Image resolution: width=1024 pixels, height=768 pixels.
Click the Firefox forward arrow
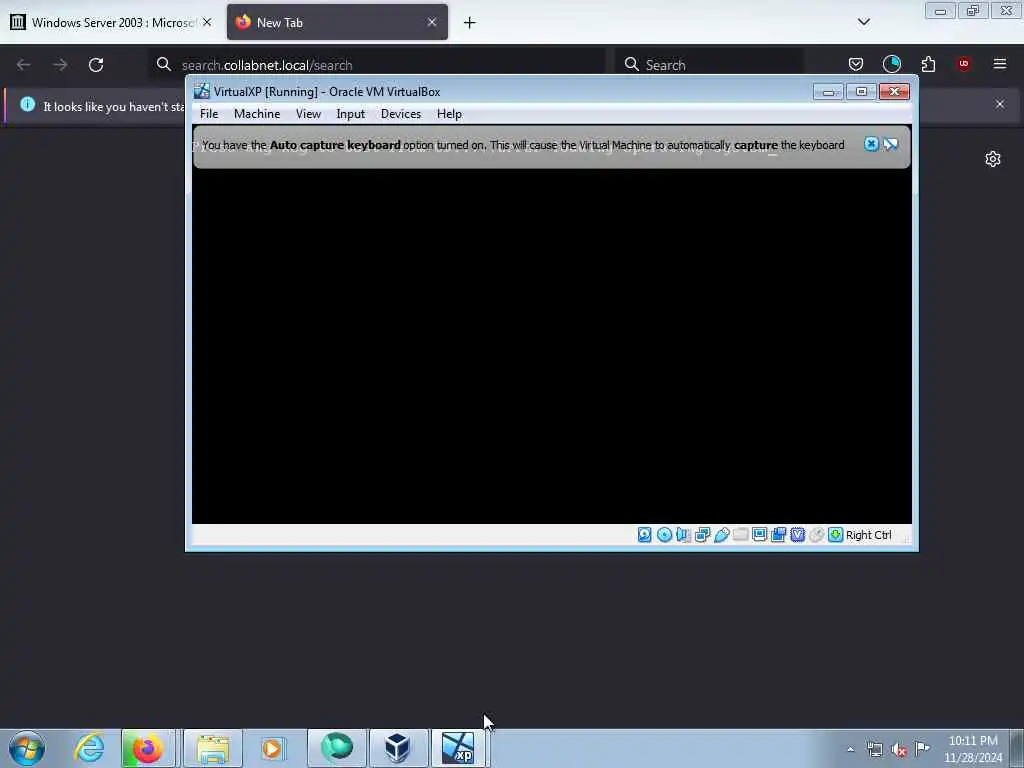60,65
